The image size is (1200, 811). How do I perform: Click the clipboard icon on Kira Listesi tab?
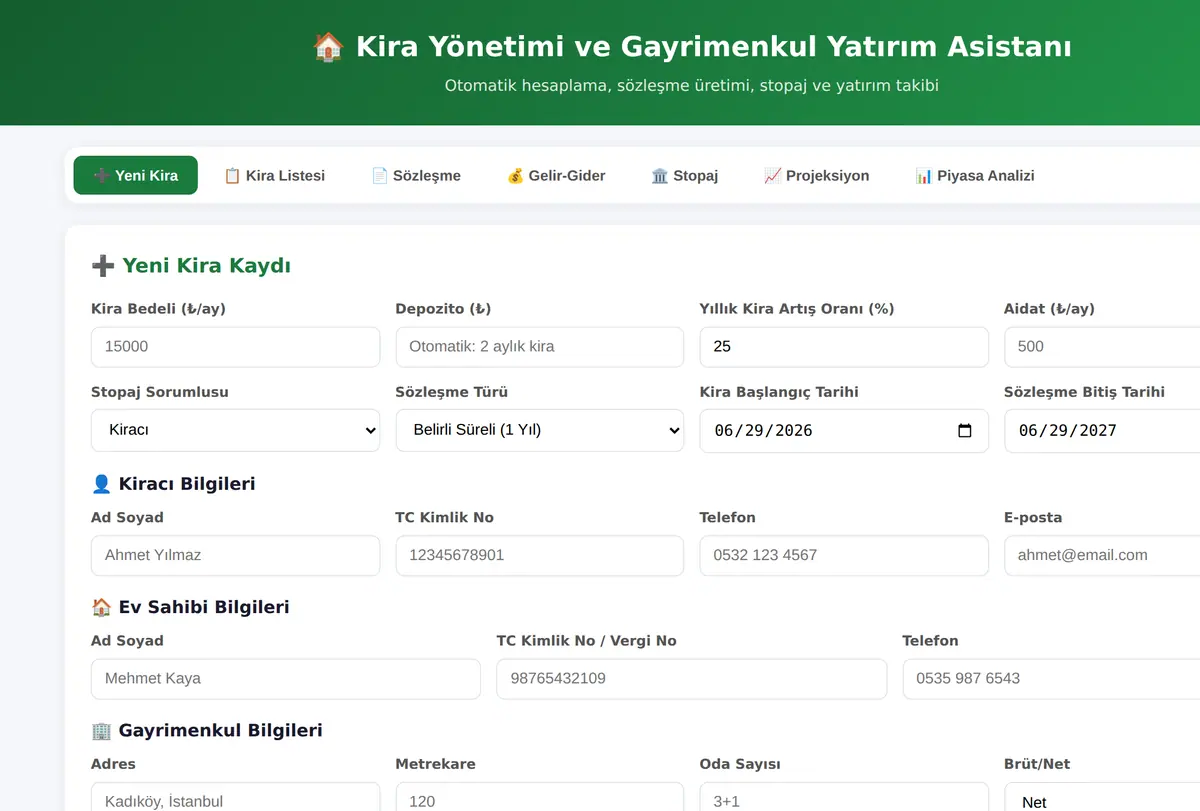(232, 176)
